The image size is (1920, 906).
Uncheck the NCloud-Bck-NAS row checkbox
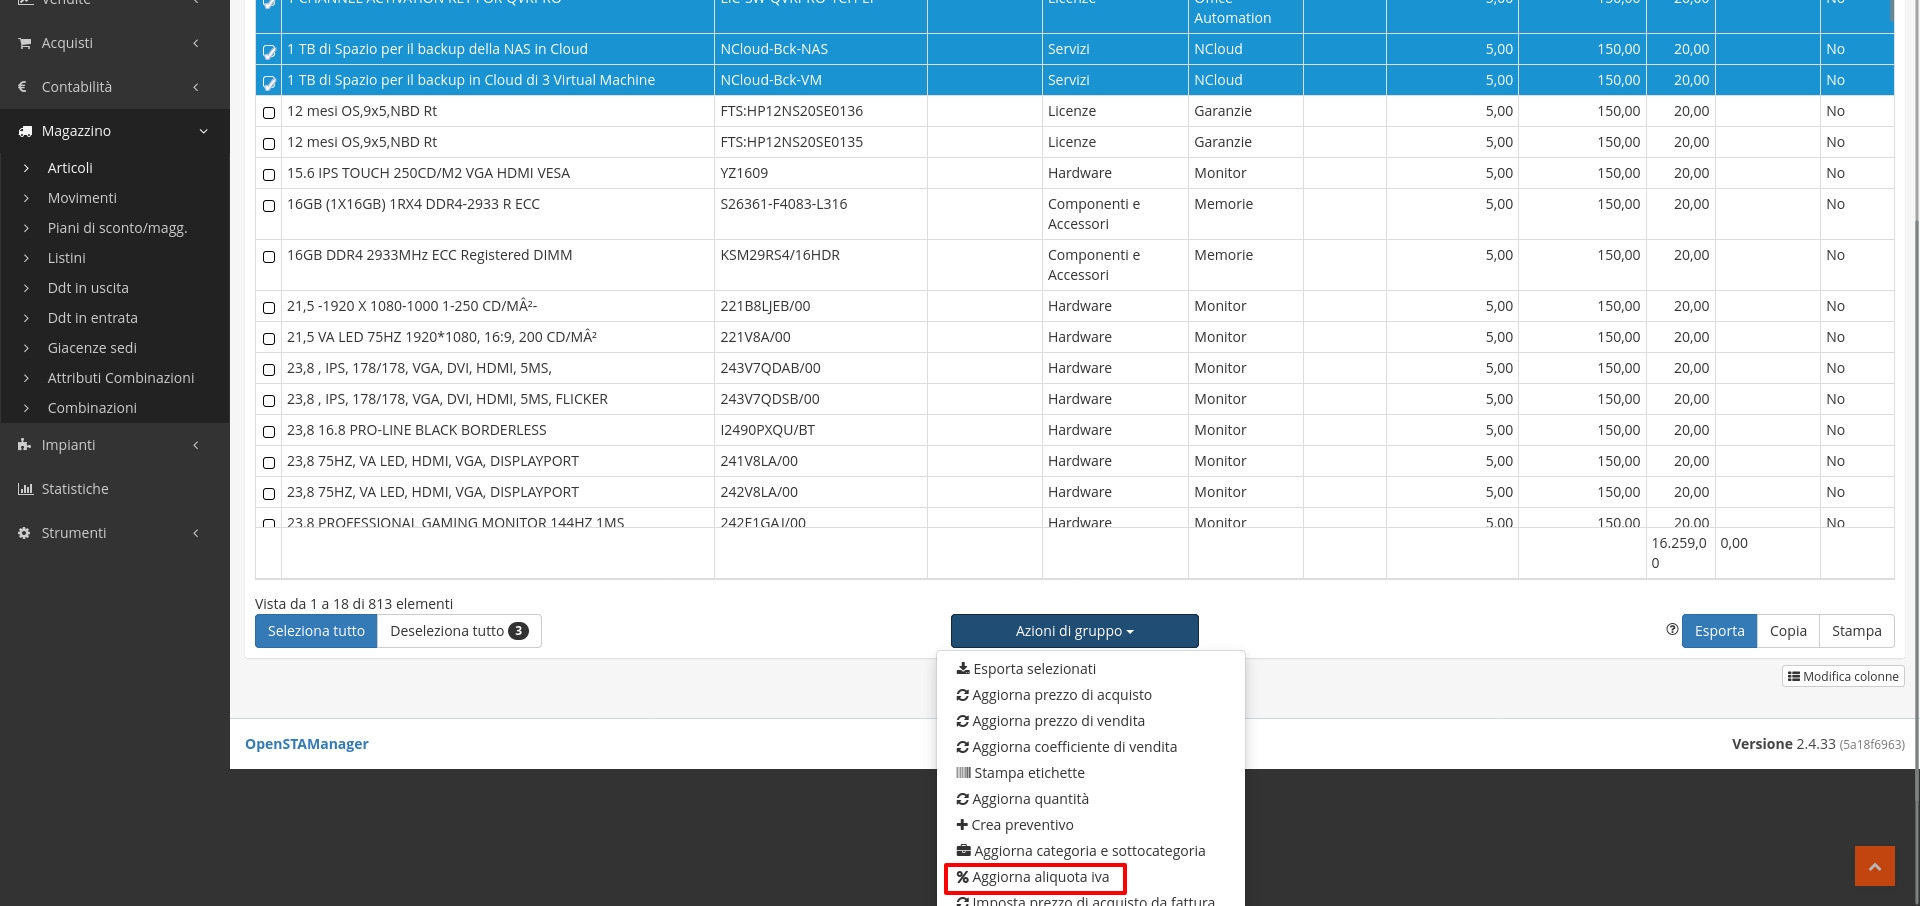coord(269,51)
